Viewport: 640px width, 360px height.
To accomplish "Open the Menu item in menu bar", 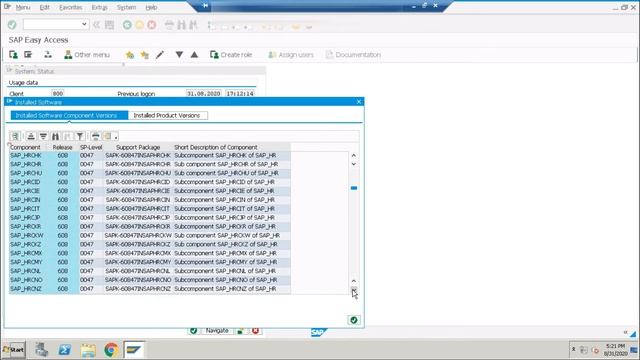I will 22,7.
